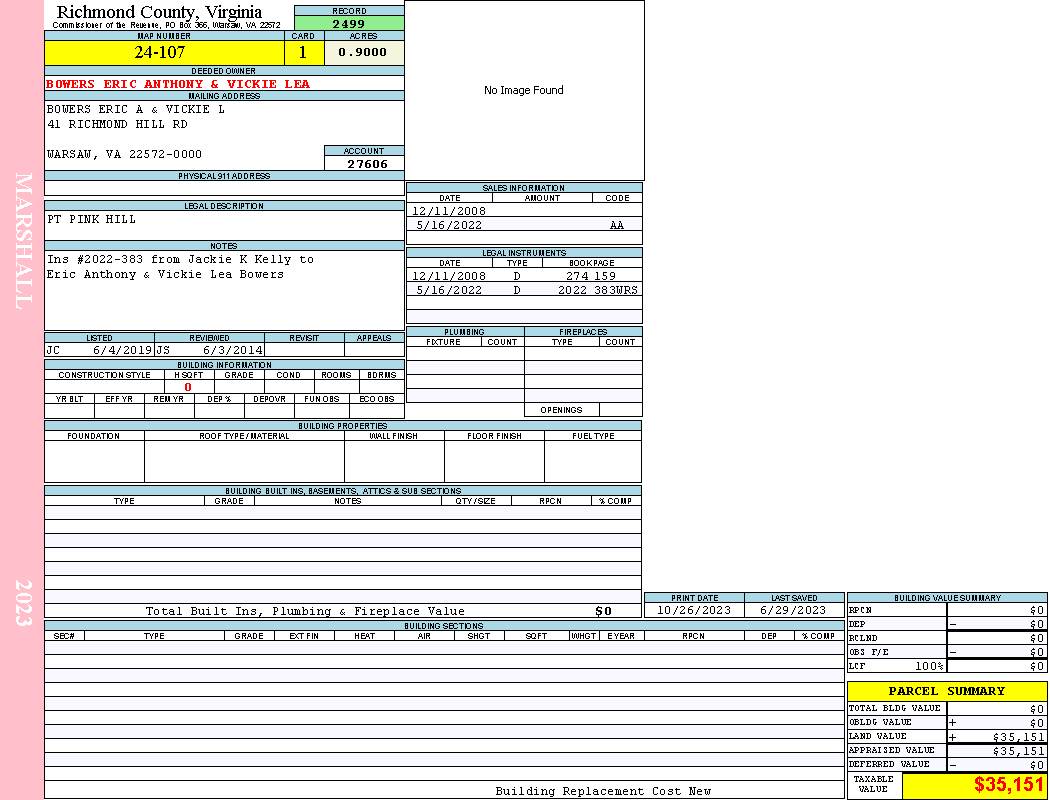Click the last saved date 6/29/2023
The image size is (1050, 800).
793,610
